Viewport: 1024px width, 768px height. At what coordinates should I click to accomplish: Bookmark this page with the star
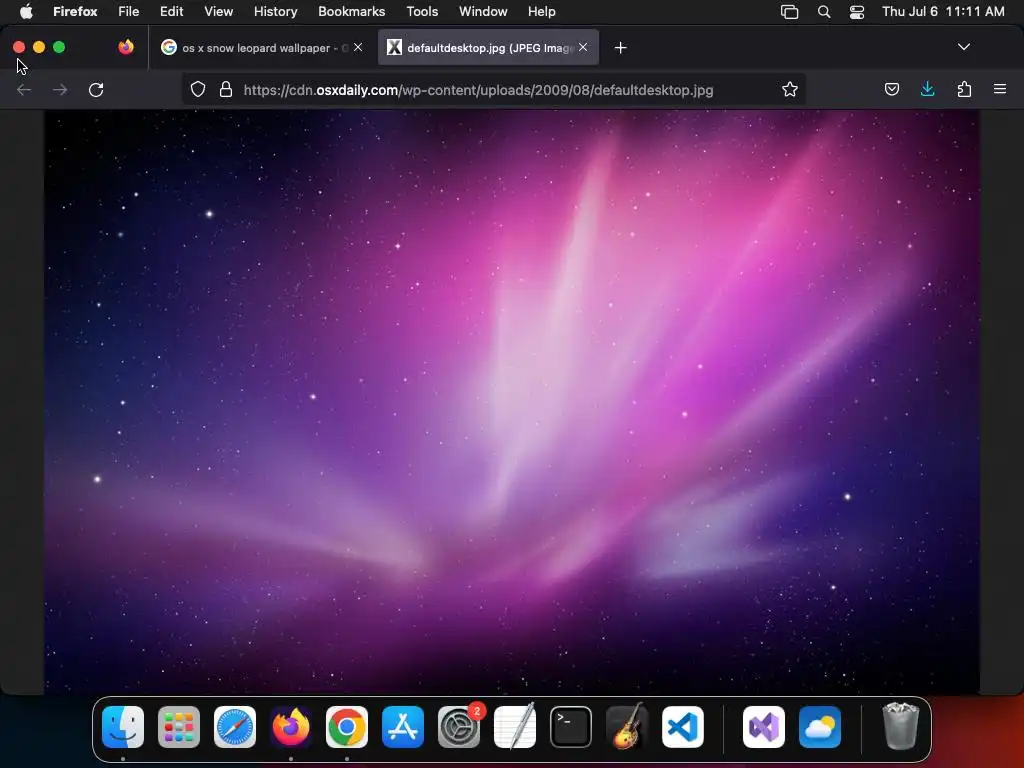790,89
